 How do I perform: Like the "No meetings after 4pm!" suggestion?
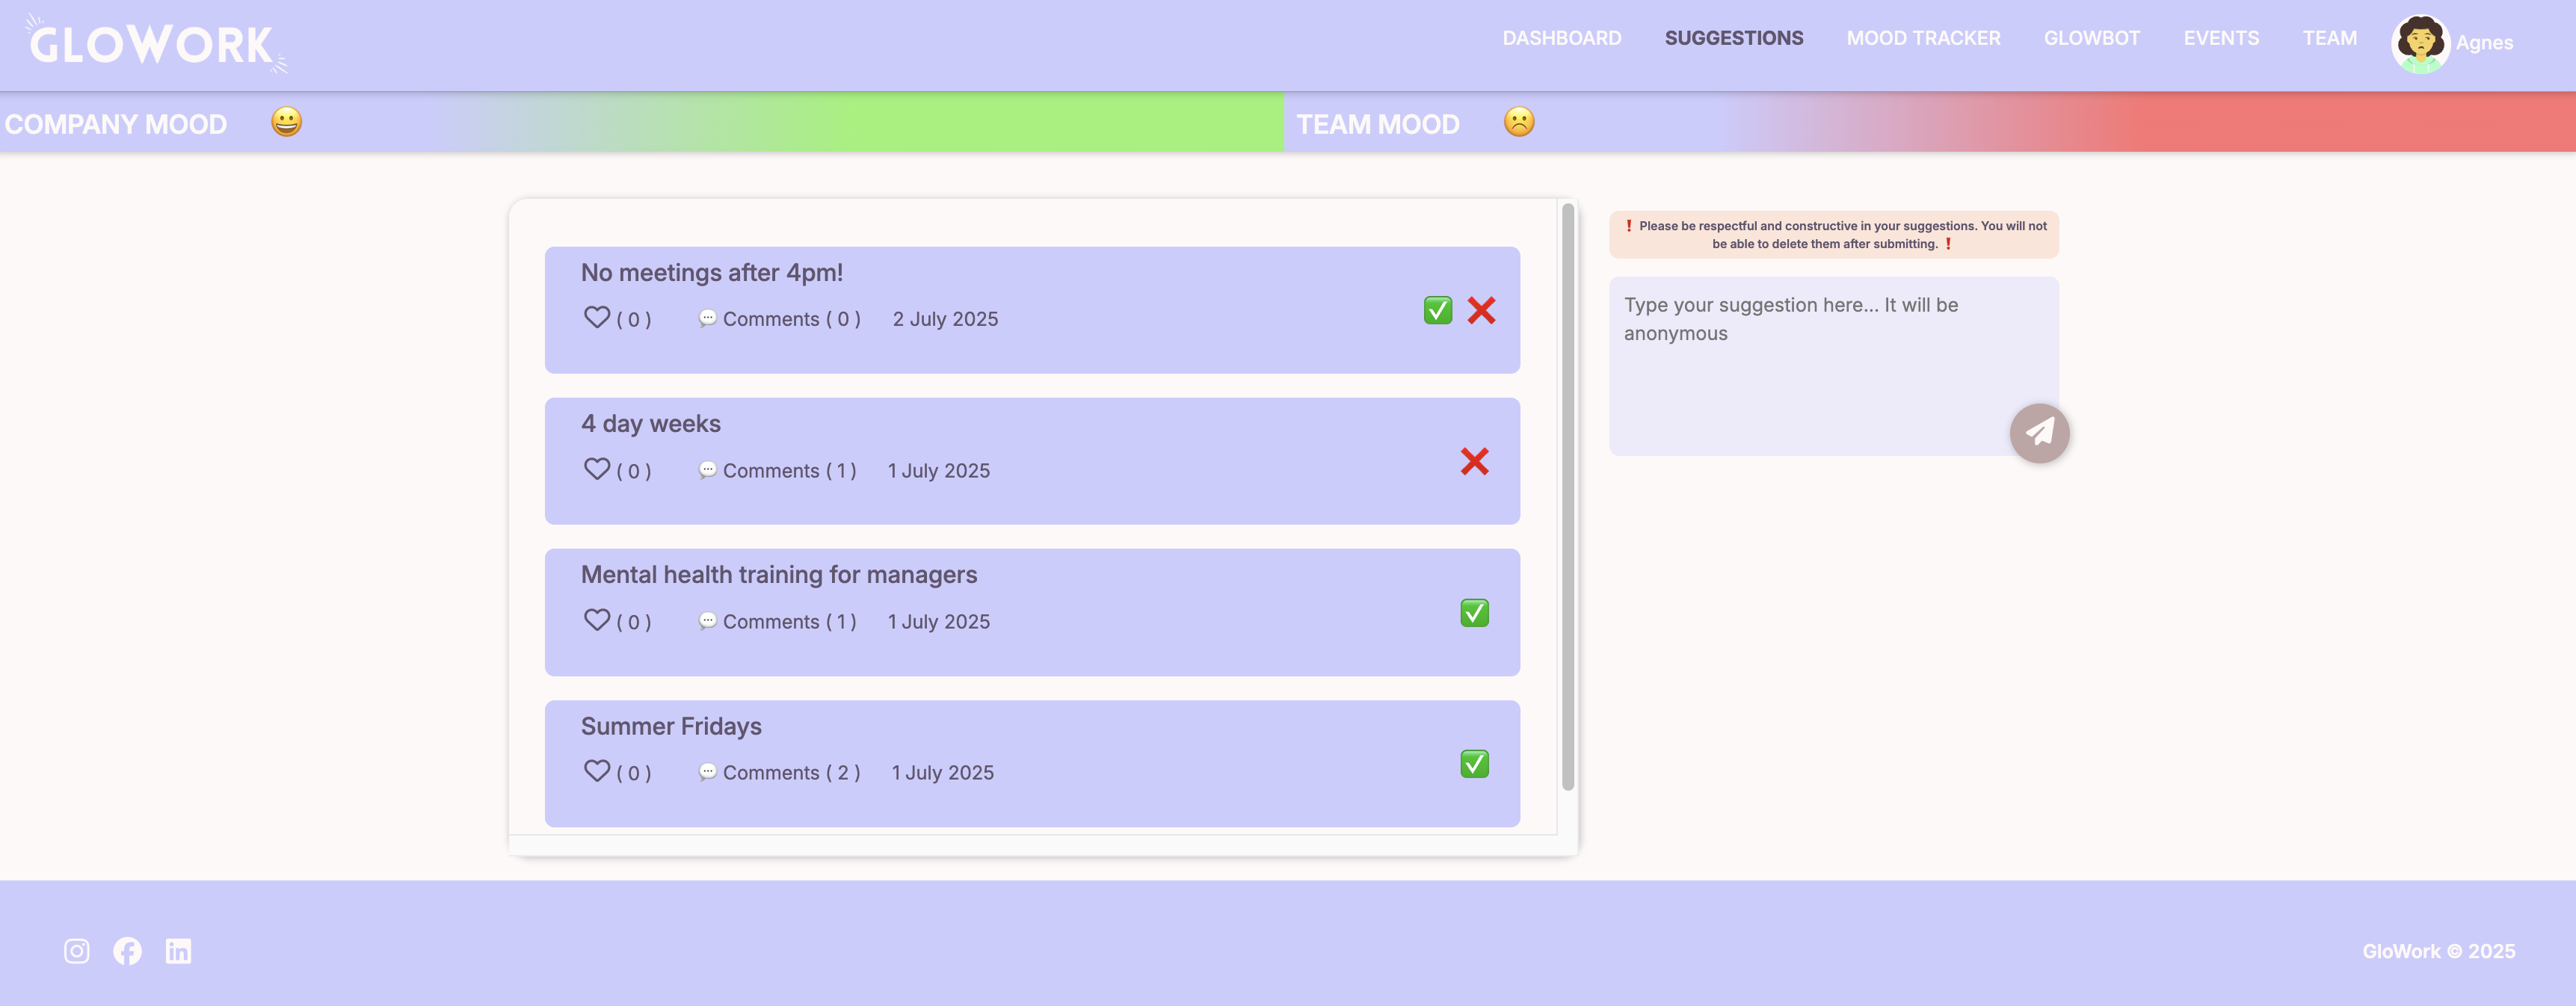(597, 317)
